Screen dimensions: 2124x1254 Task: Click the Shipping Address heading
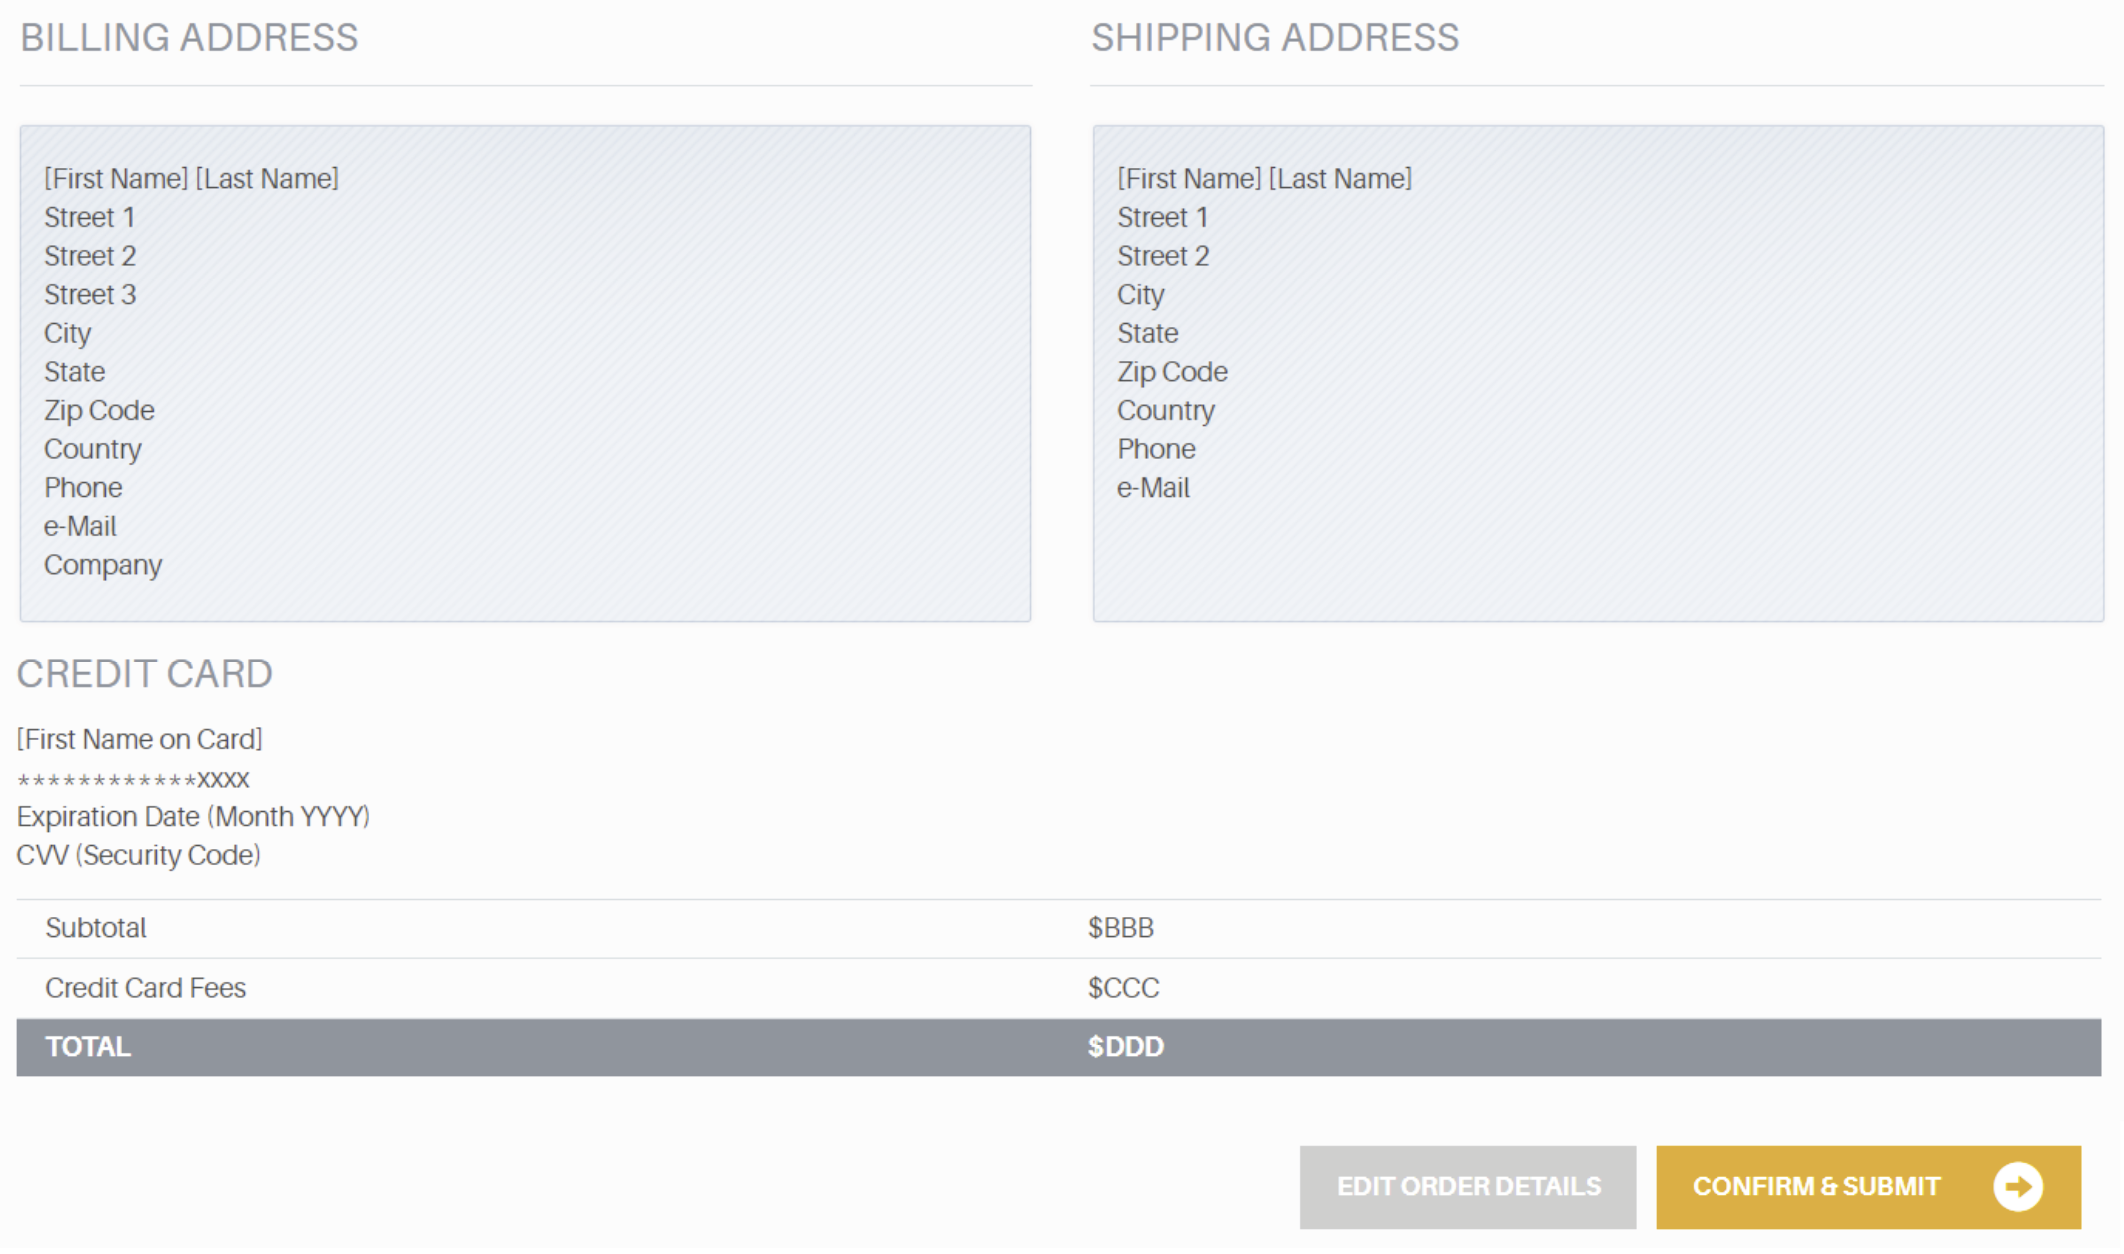[x=1275, y=38]
